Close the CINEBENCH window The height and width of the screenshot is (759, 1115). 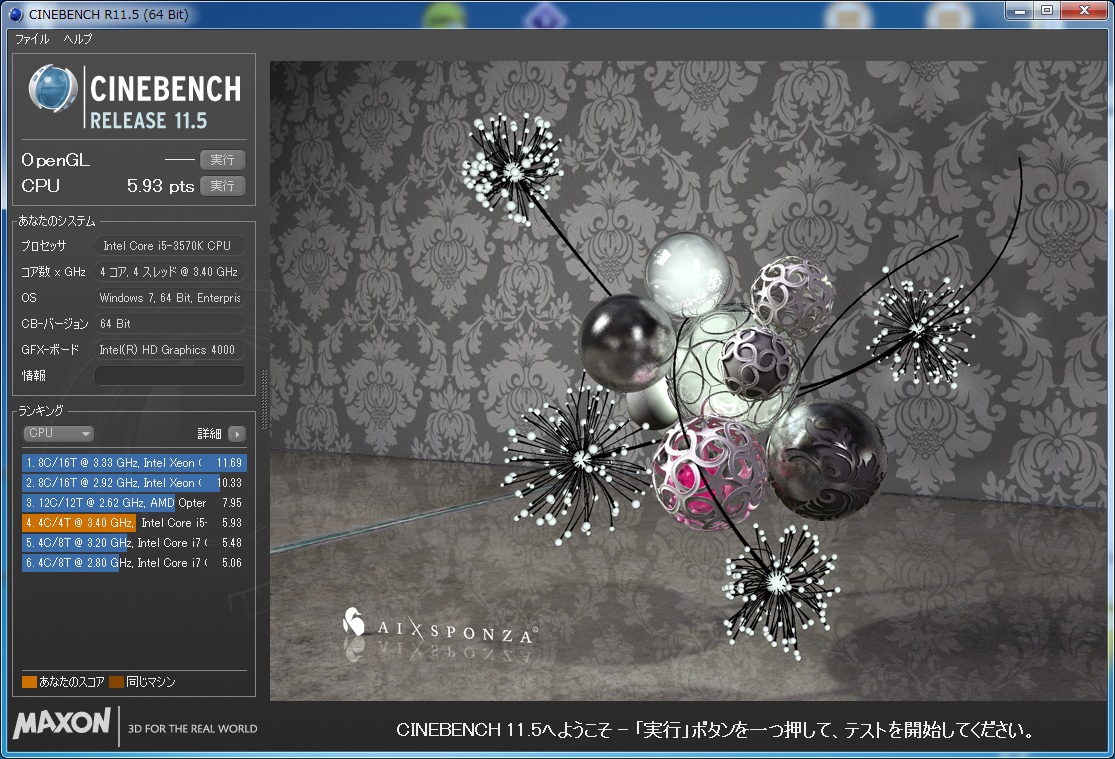point(1084,11)
